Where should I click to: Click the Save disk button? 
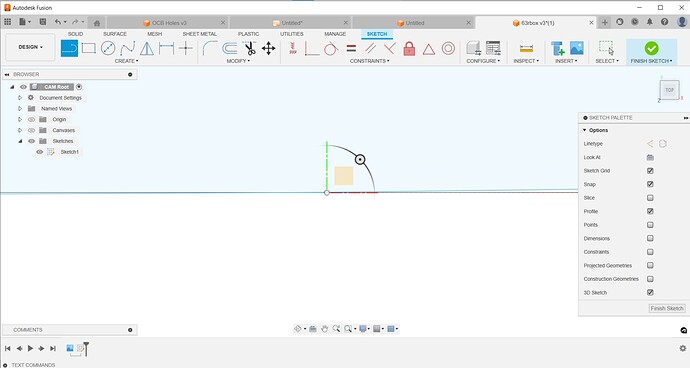(43, 22)
